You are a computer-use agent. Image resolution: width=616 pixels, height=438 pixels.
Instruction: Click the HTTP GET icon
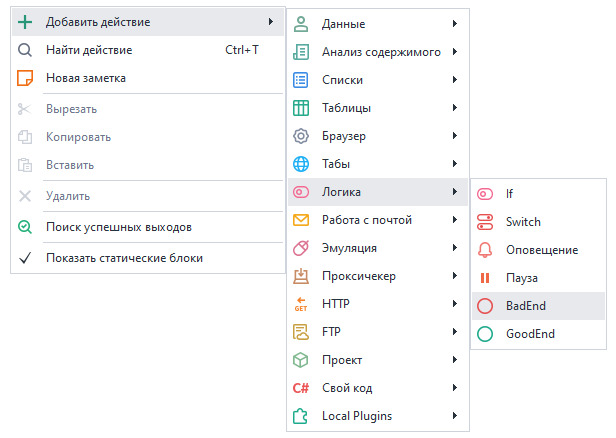[301, 304]
